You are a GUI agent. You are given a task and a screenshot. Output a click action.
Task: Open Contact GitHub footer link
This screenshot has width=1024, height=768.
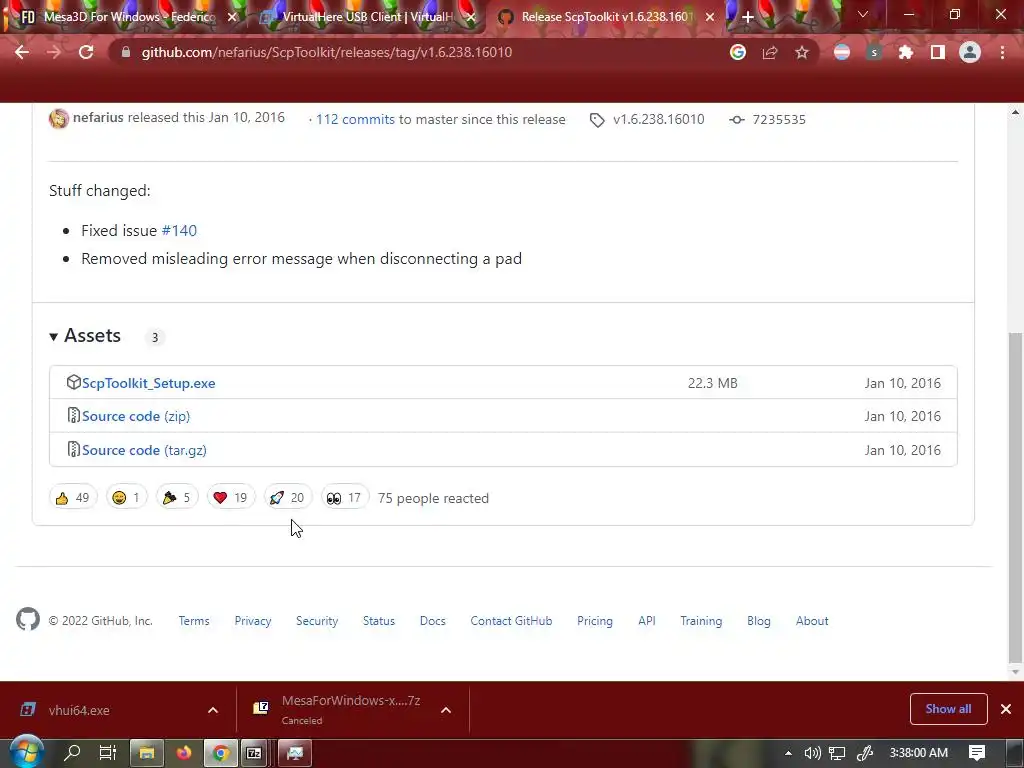(x=511, y=621)
